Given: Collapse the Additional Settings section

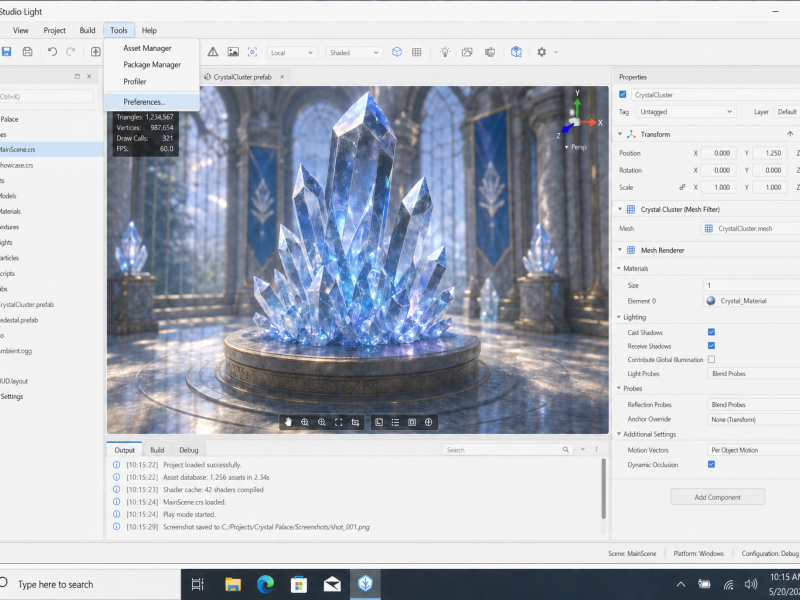Looking at the screenshot, I should [618, 434].
